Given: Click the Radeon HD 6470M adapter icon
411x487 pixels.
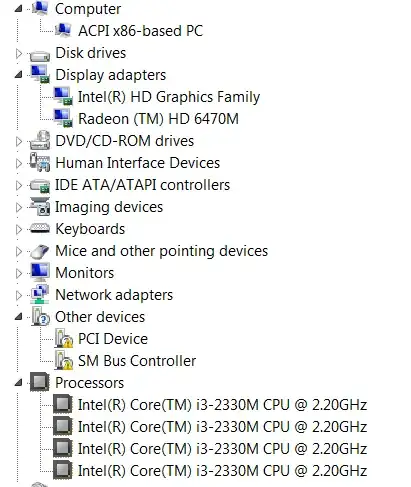Looking at the screenshot, I should point(63,118).
